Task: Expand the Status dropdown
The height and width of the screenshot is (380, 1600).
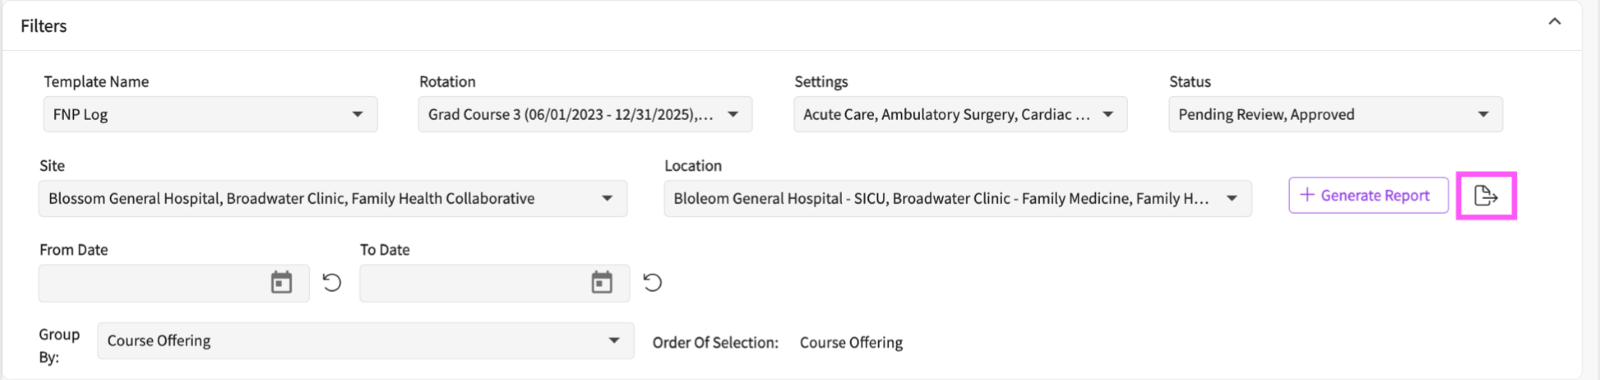Action: coord(1335,114)
